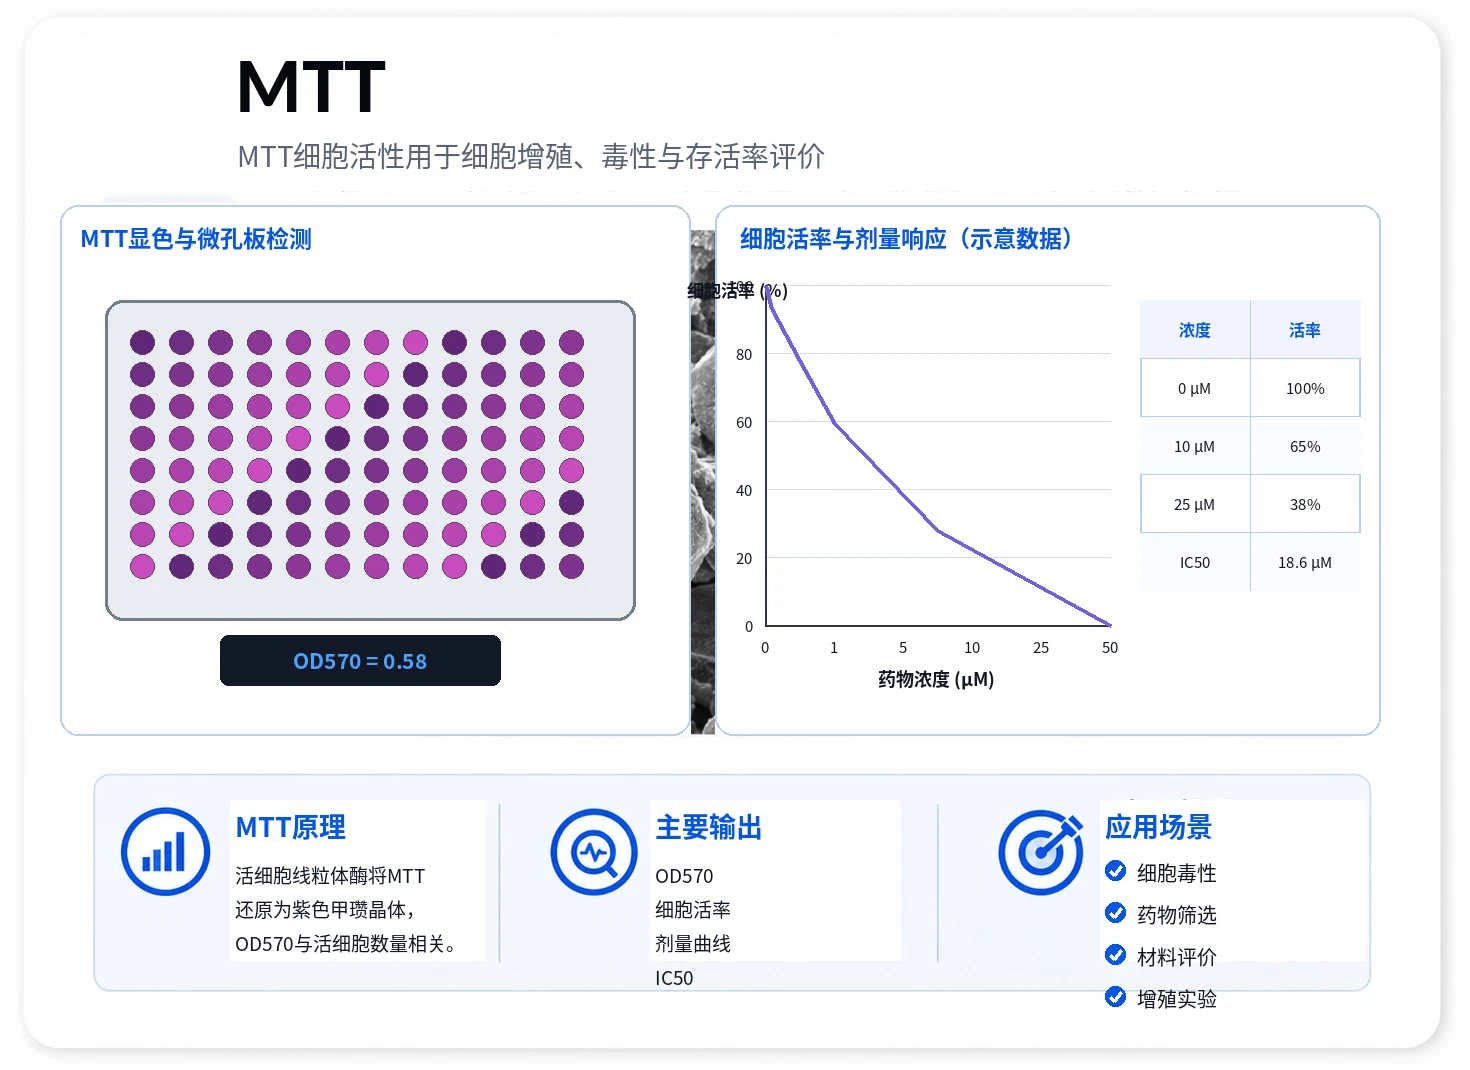Click the 应用场景 heading
The height and width of the screenshot is (1070, 1470).
(1159, 827)
